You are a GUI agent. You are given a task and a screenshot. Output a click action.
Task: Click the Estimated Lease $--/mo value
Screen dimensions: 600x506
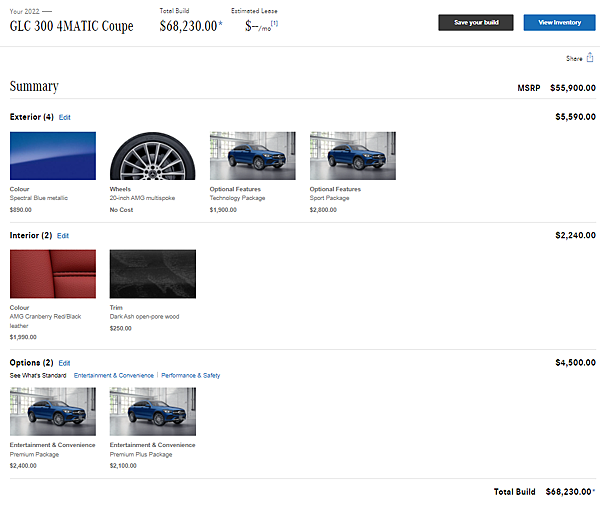pos(258,26)
